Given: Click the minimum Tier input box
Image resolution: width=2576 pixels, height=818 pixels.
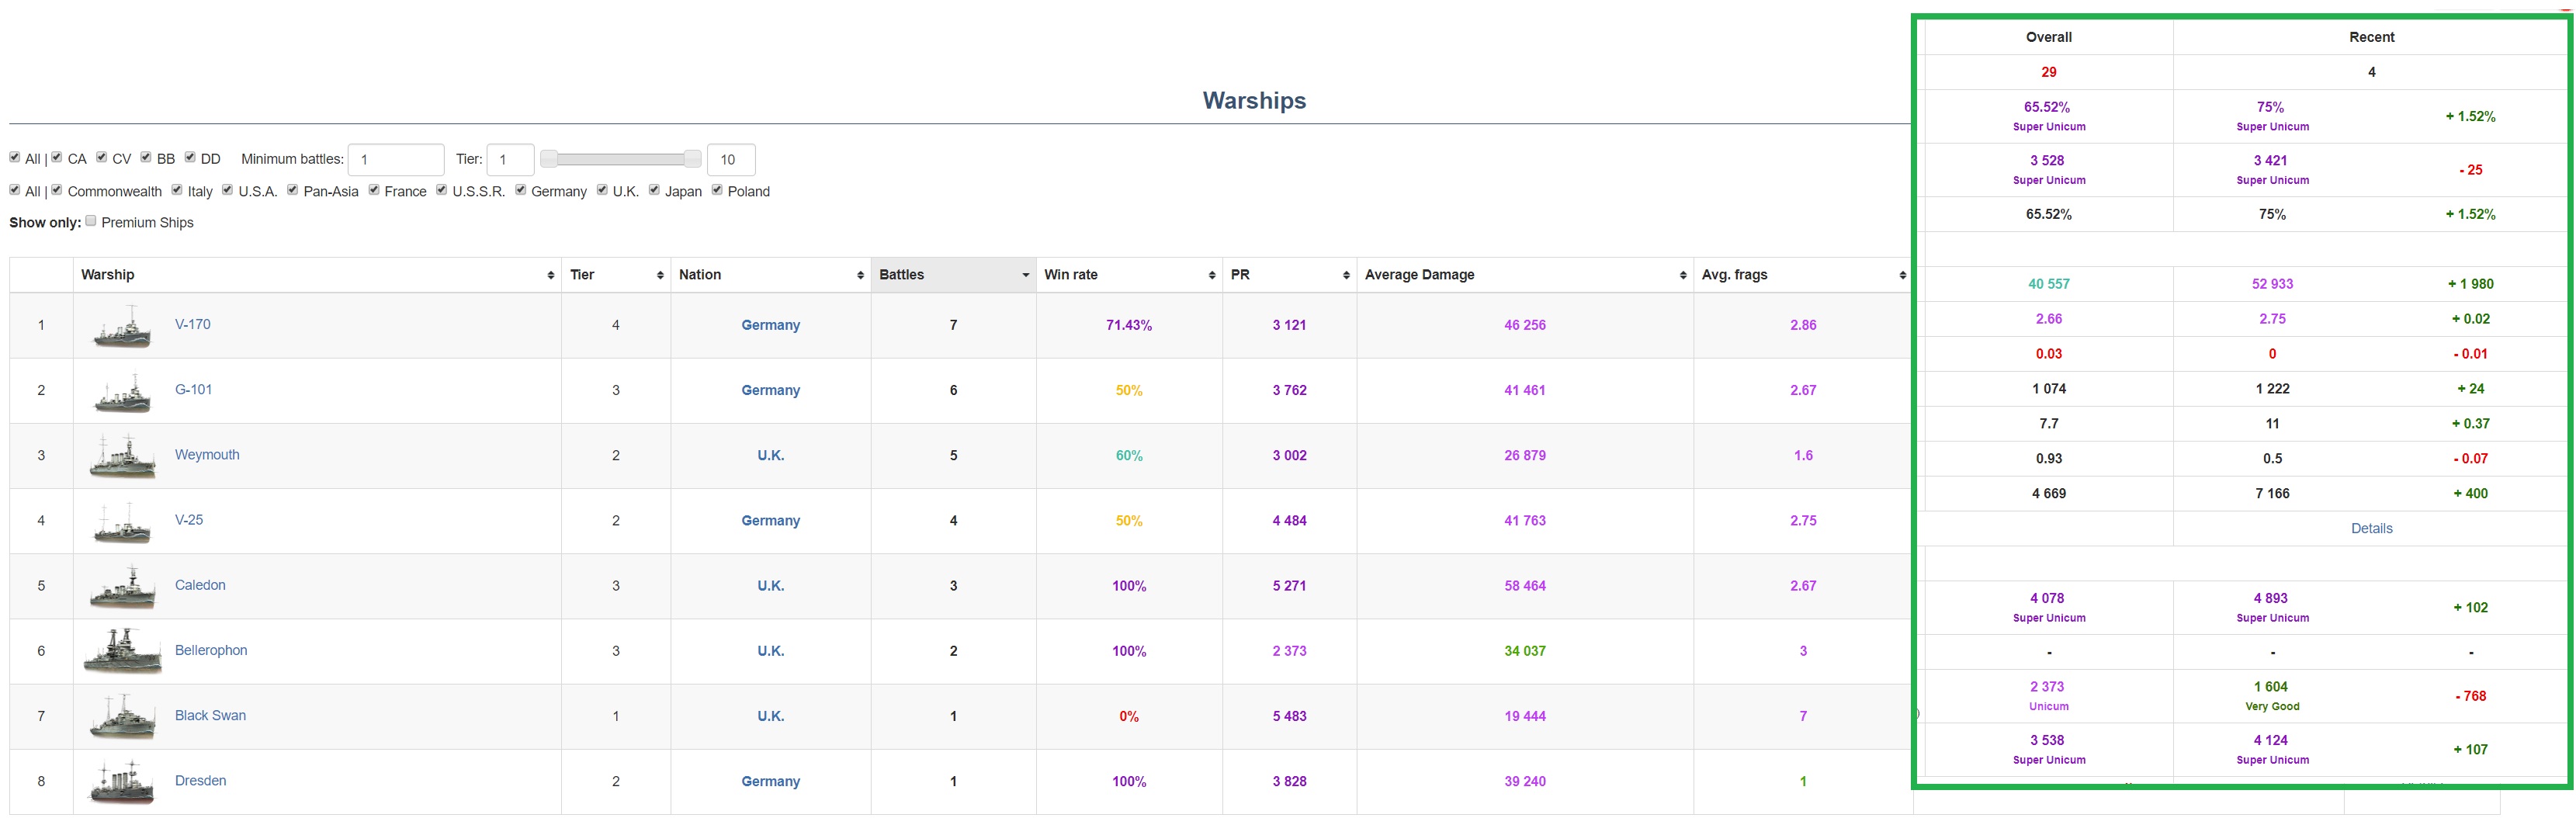Looking at the screenshot, I should 511,160.
